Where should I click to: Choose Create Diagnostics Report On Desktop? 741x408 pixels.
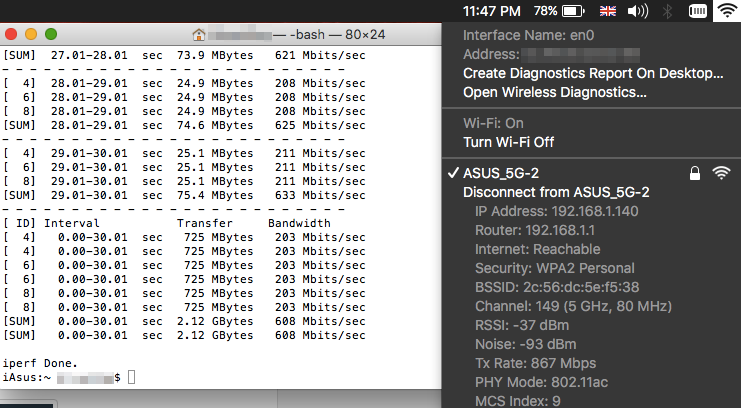592,73
